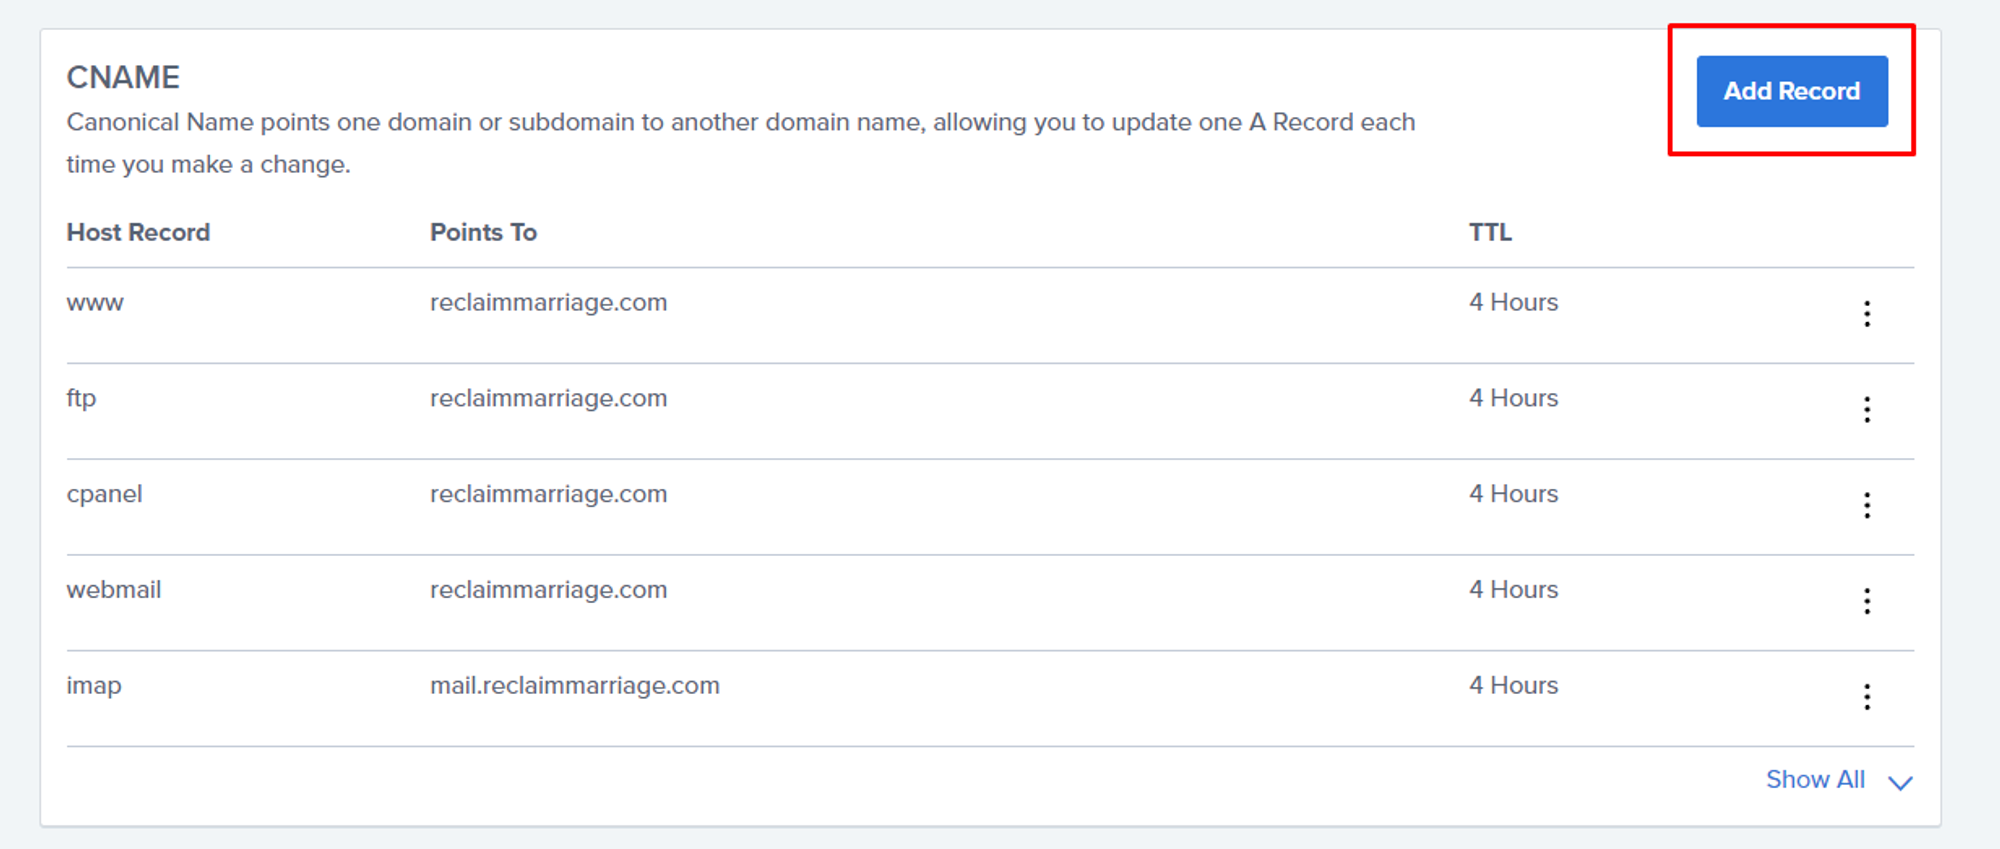Select the www host record name

click(95, 303)
